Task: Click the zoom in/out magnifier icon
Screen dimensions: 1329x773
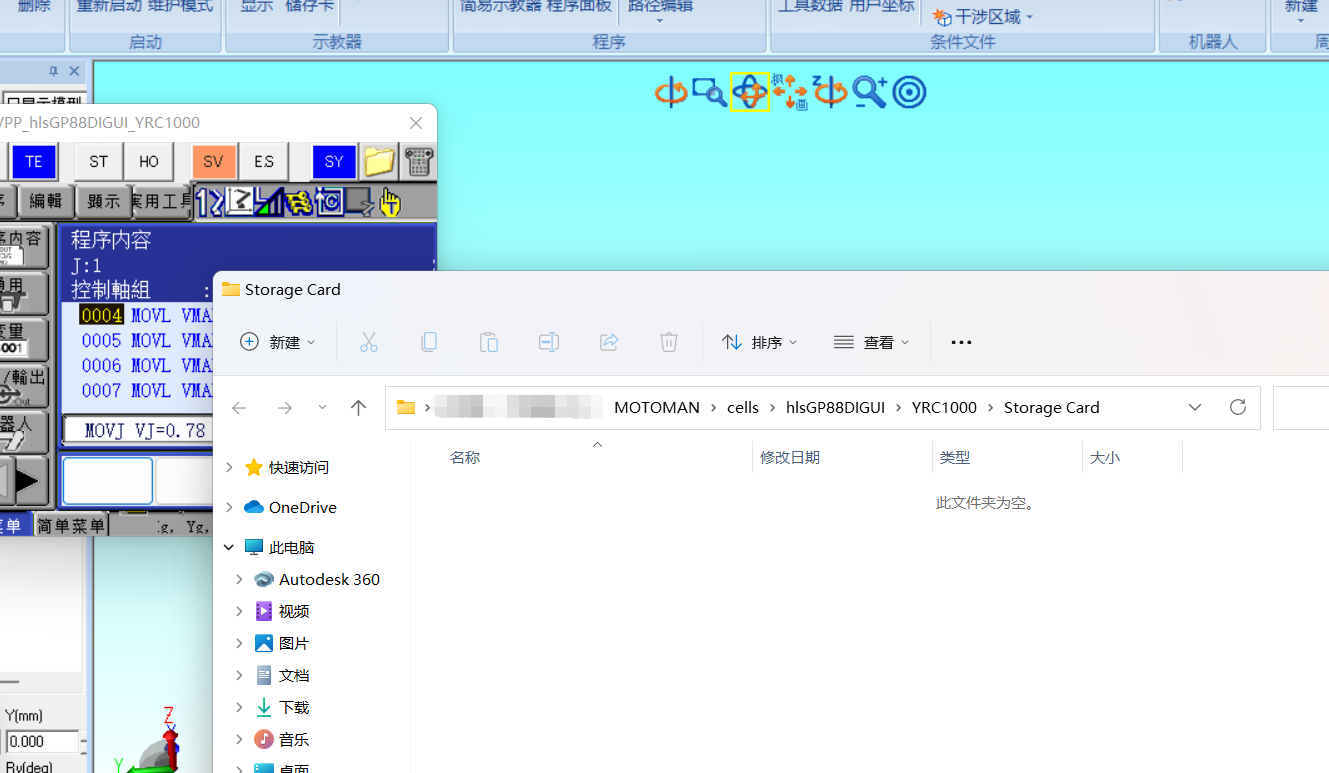Action: 870,92
